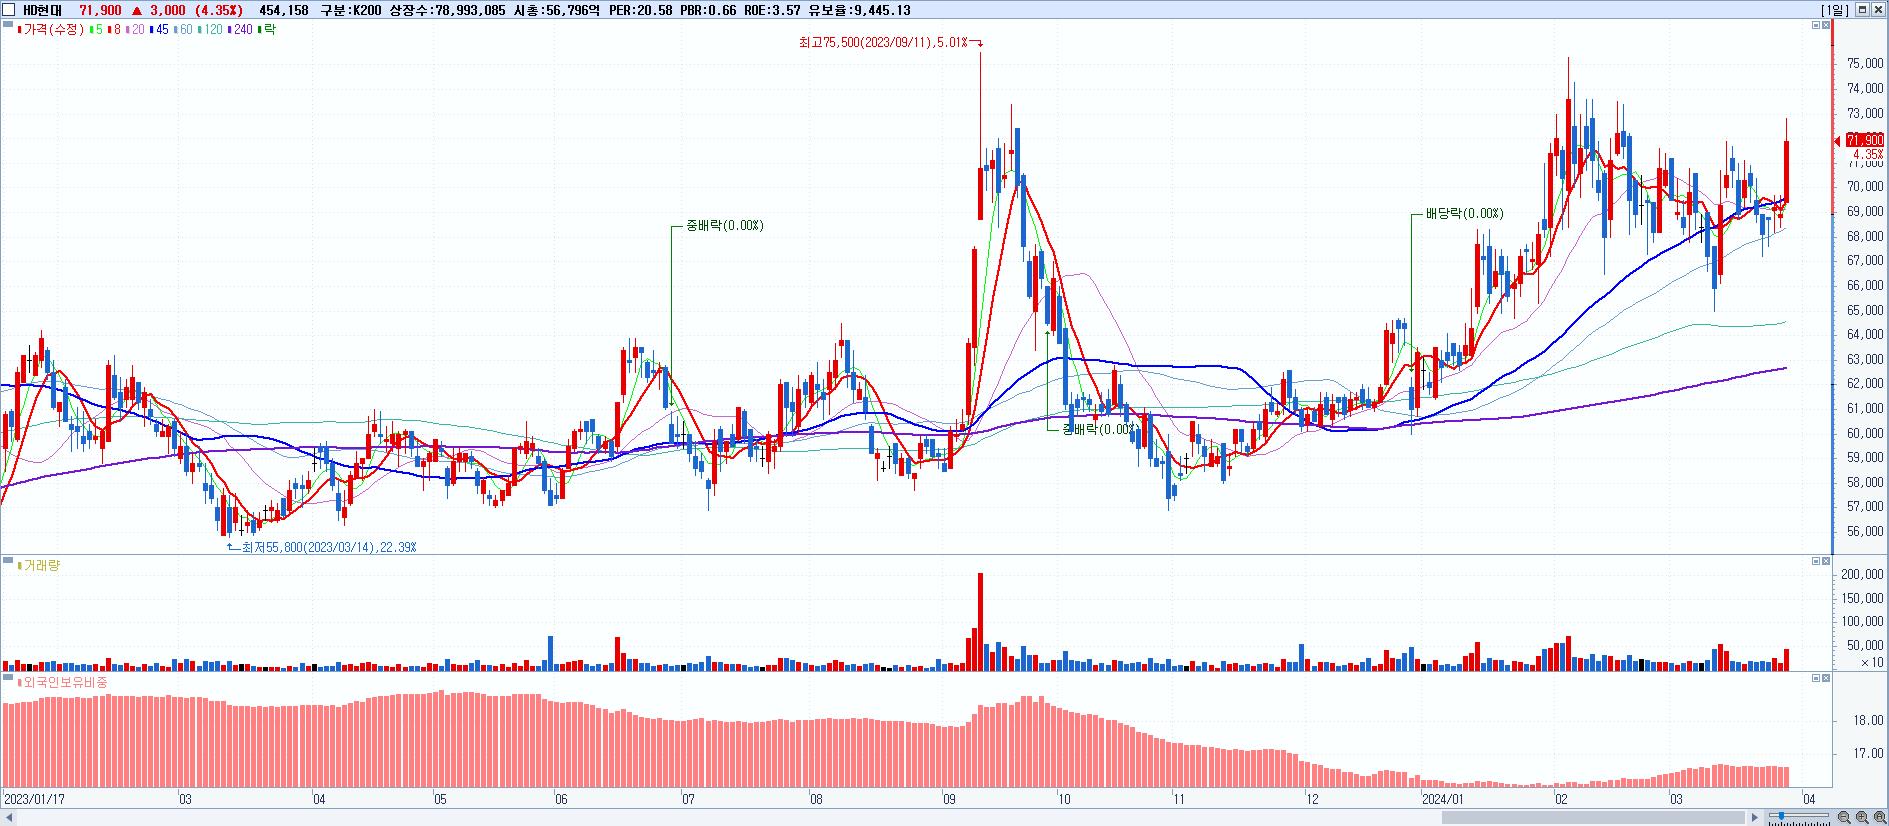Click the 유보율:9,445.13 header value
This screenshot has width=1889, height=826.
point(861,10)
